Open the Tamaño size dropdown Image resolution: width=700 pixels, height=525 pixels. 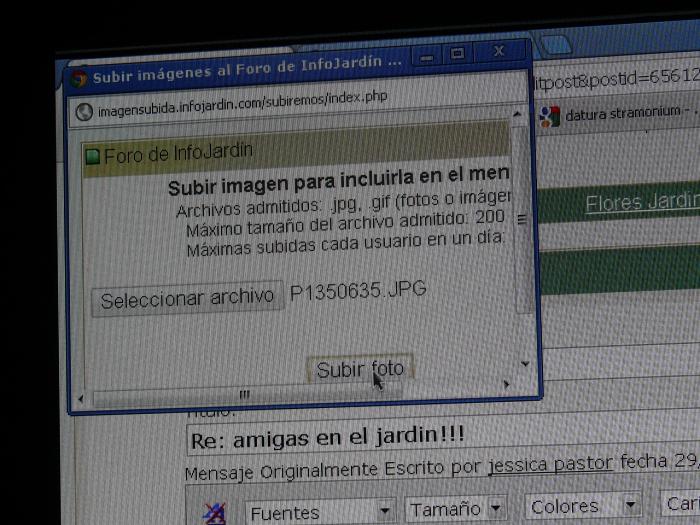[455, 508]
